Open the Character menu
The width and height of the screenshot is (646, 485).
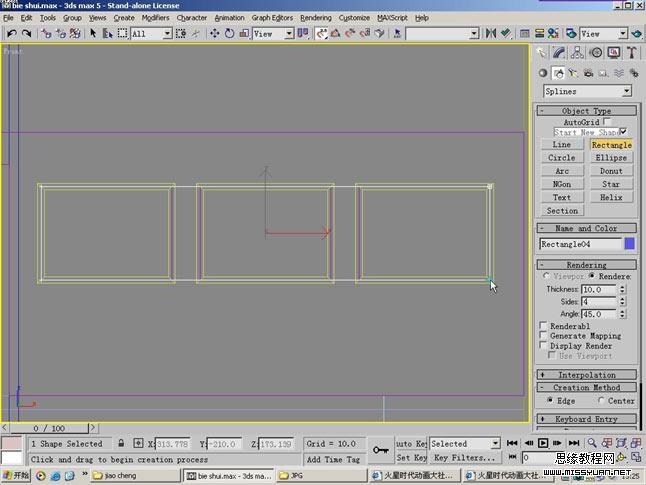click(192, 18)
